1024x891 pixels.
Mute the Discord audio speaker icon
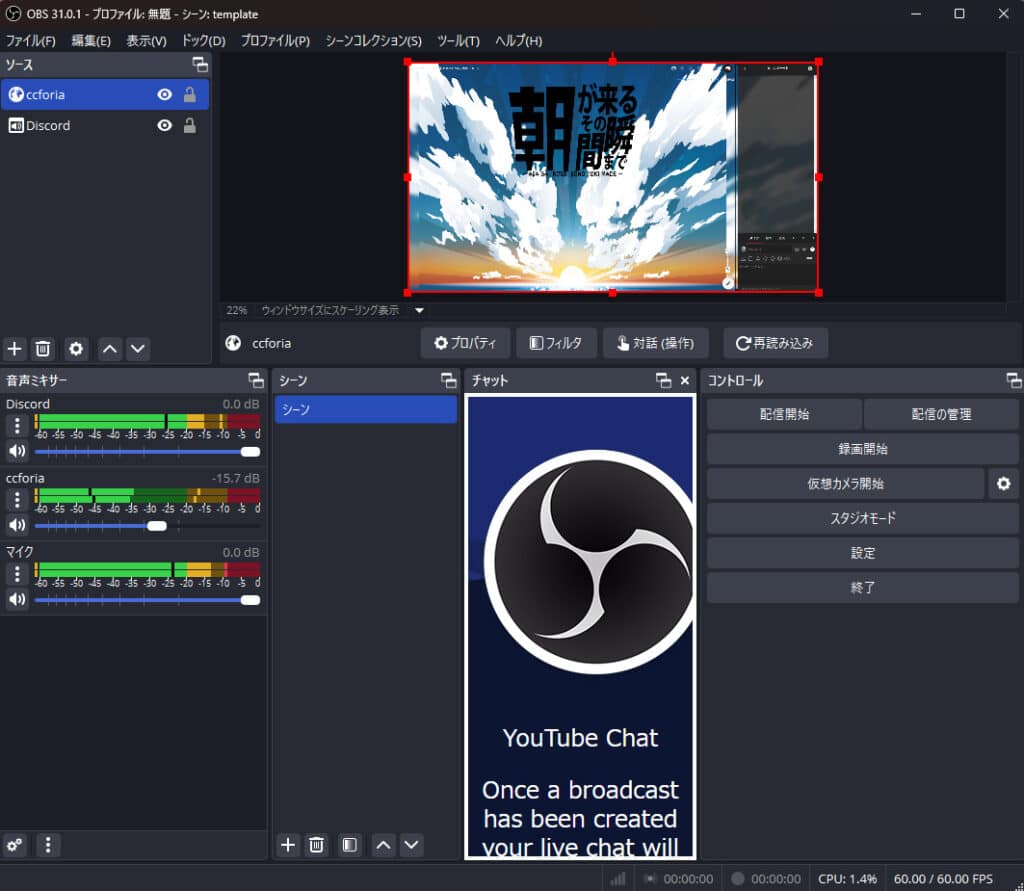[17, 451]
